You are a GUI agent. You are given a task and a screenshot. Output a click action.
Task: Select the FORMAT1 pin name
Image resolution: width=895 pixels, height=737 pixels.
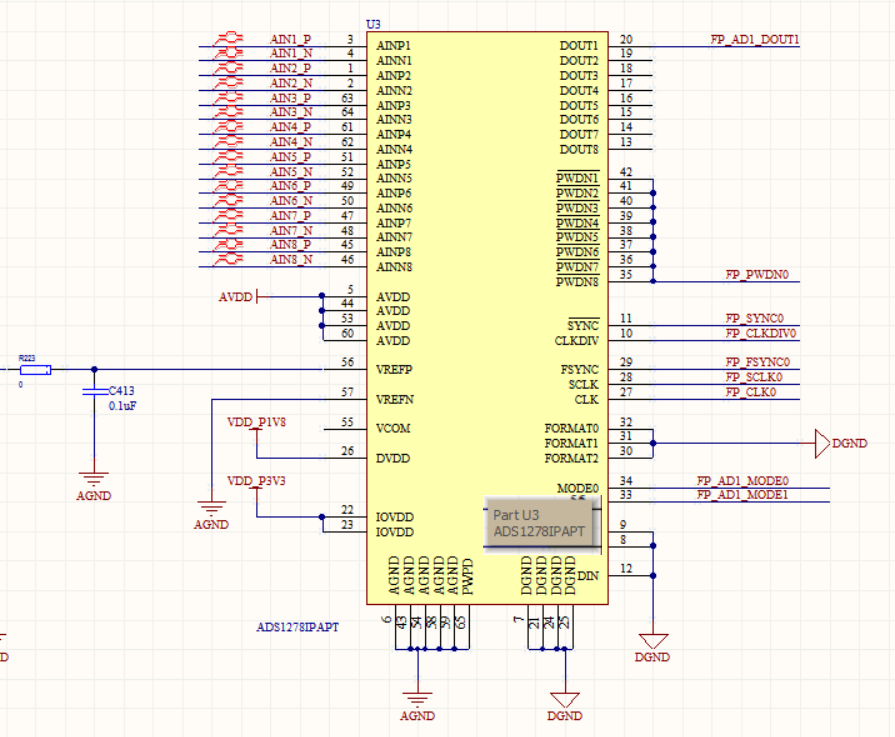pyautogui.click(x=571, y=444)
